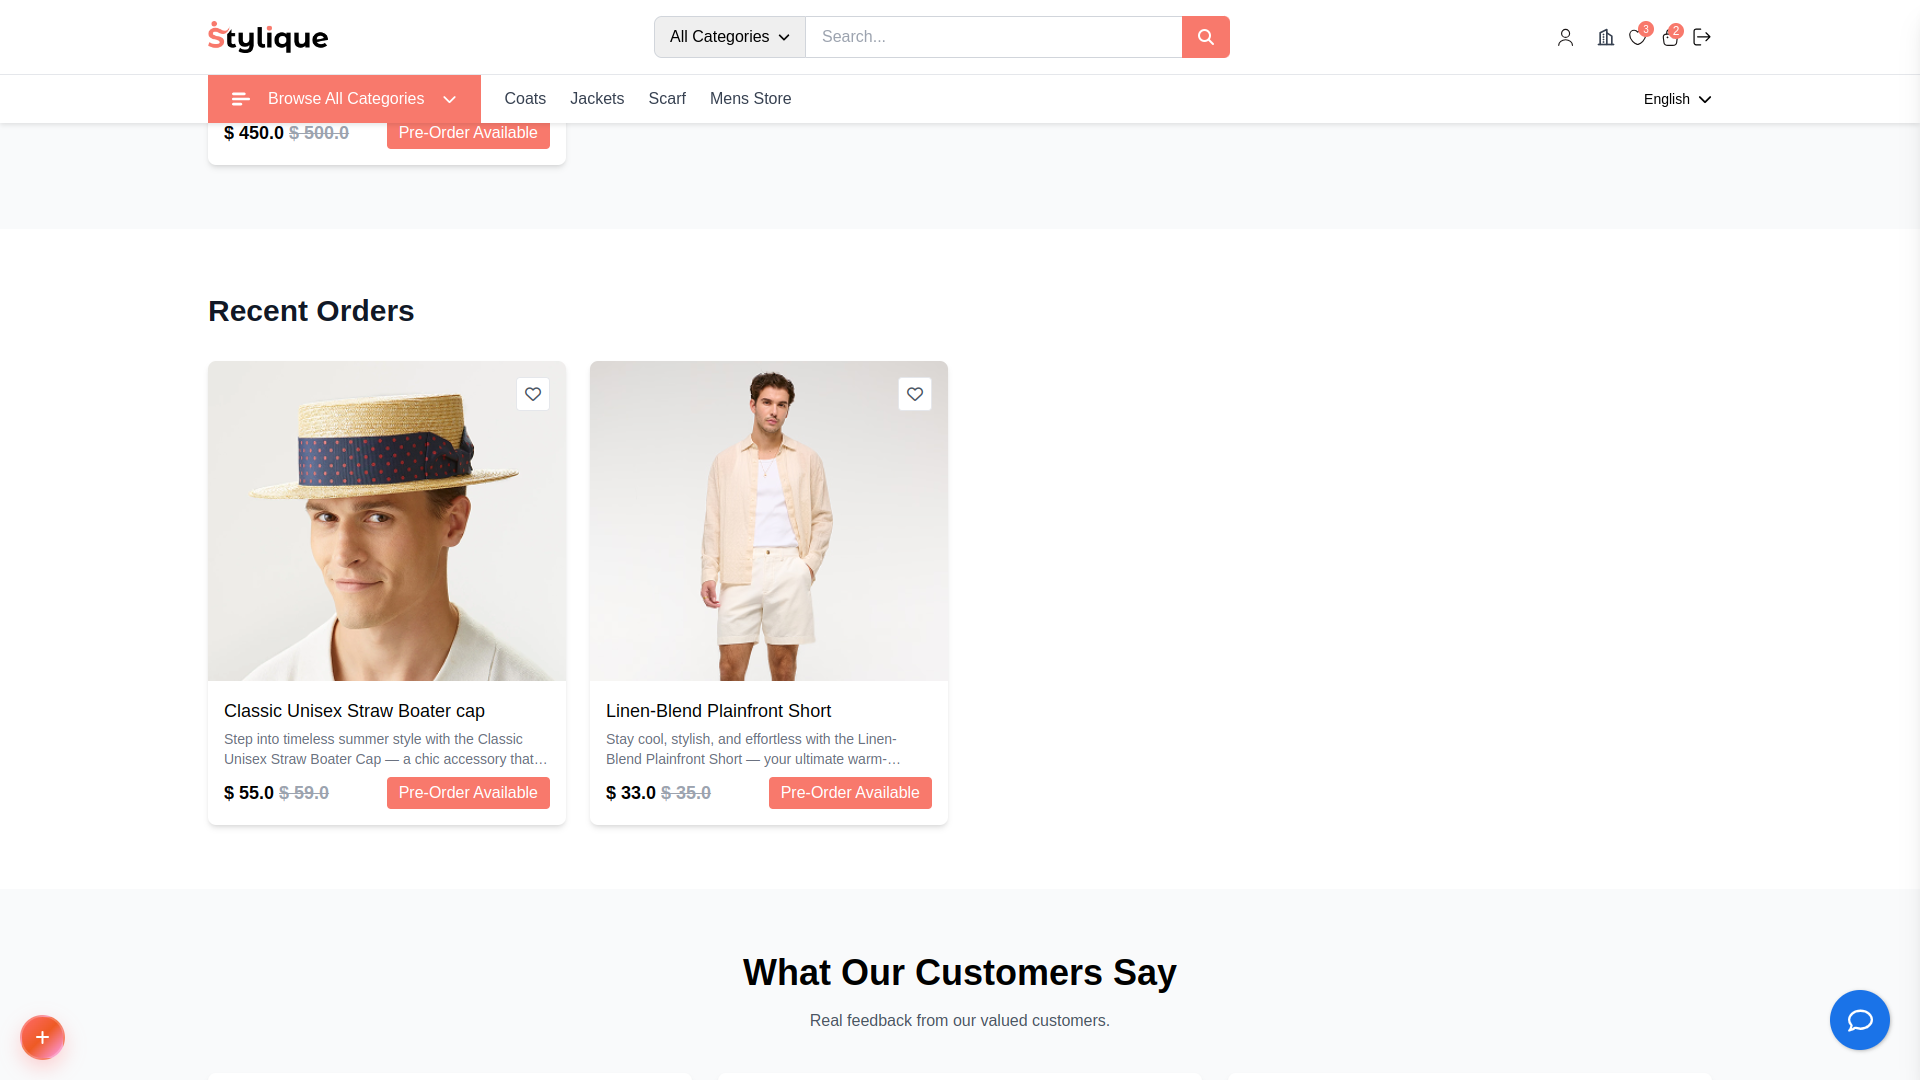Viewport: 1920px width, 1080px height.
Task: Click Pre-Order Available on Straw Boater cap
Action: pyautogui.click(x=468, y=793)
